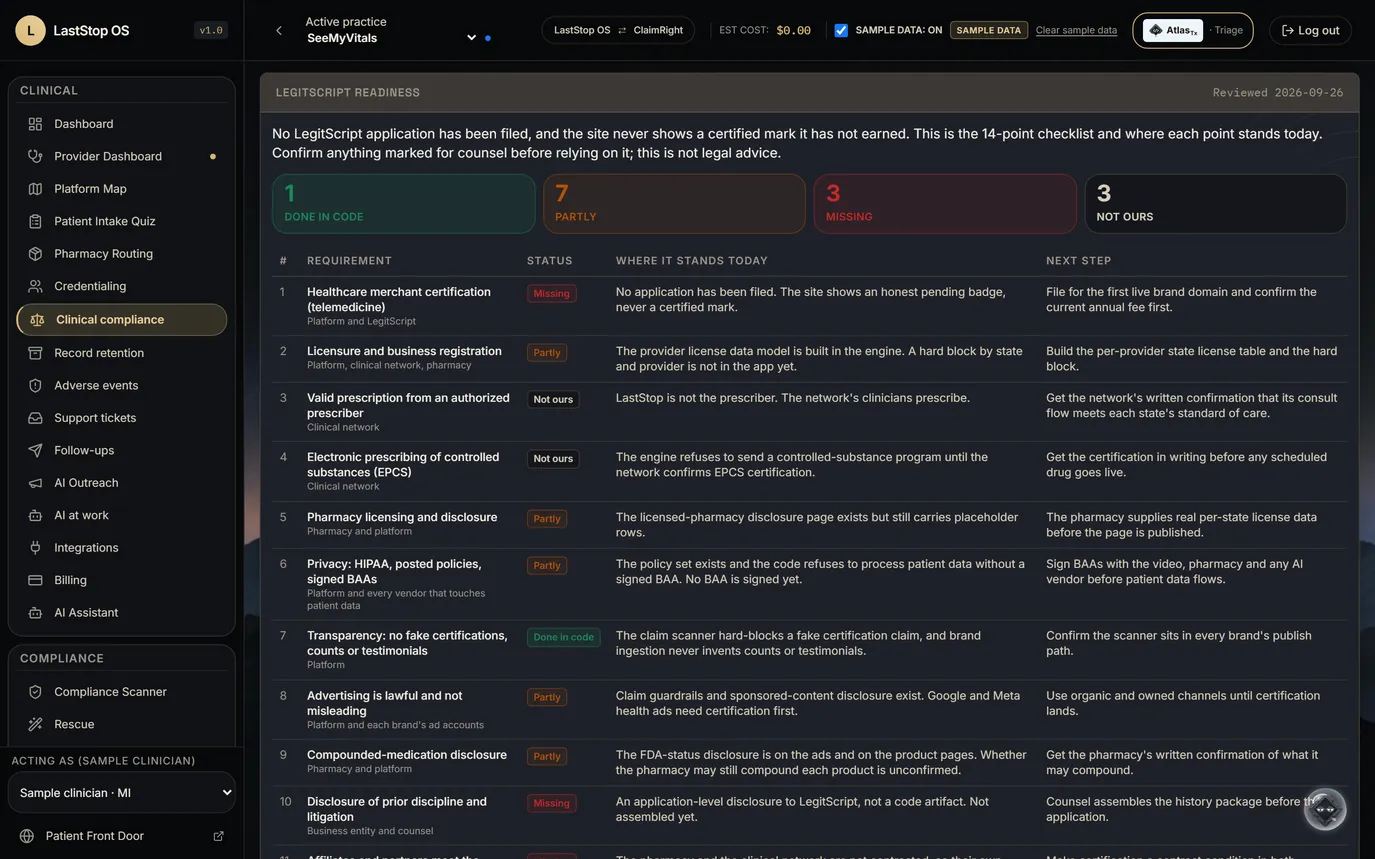Open Dashboard icon in sidebar
Screen dimensions: 1375x859
(x=35, y=124)
